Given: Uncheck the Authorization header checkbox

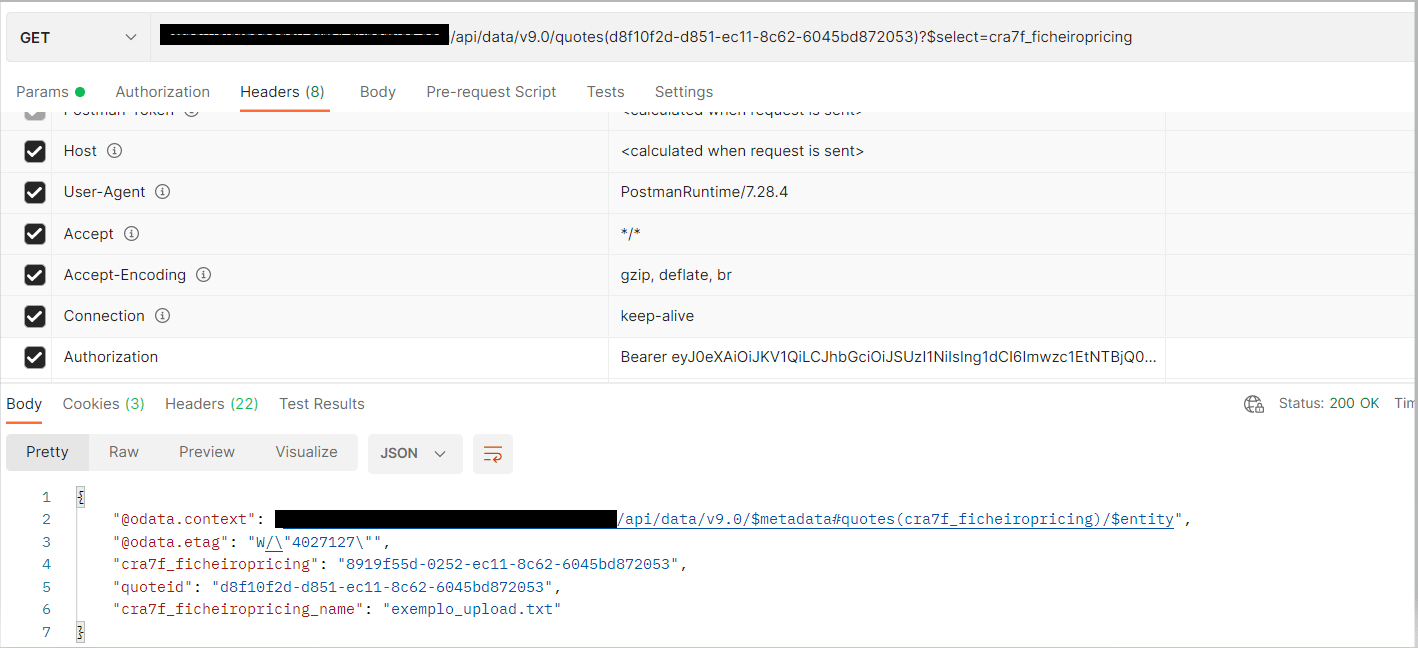Looking at the screenshot, I should (35, 357).
